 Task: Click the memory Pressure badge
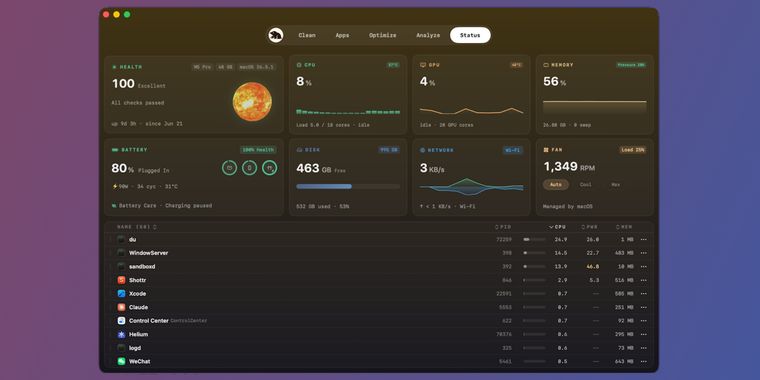coord(631,65)
